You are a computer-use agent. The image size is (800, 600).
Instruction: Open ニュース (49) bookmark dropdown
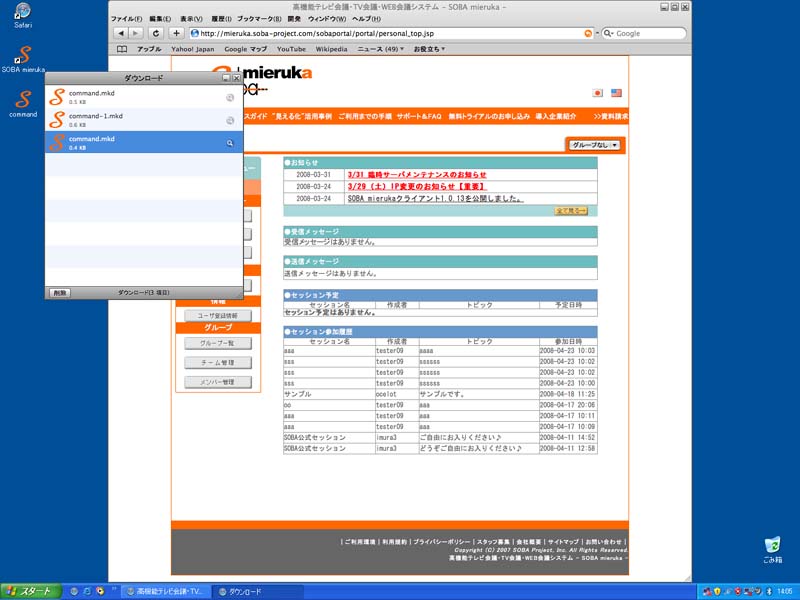(x=381, y=49)
